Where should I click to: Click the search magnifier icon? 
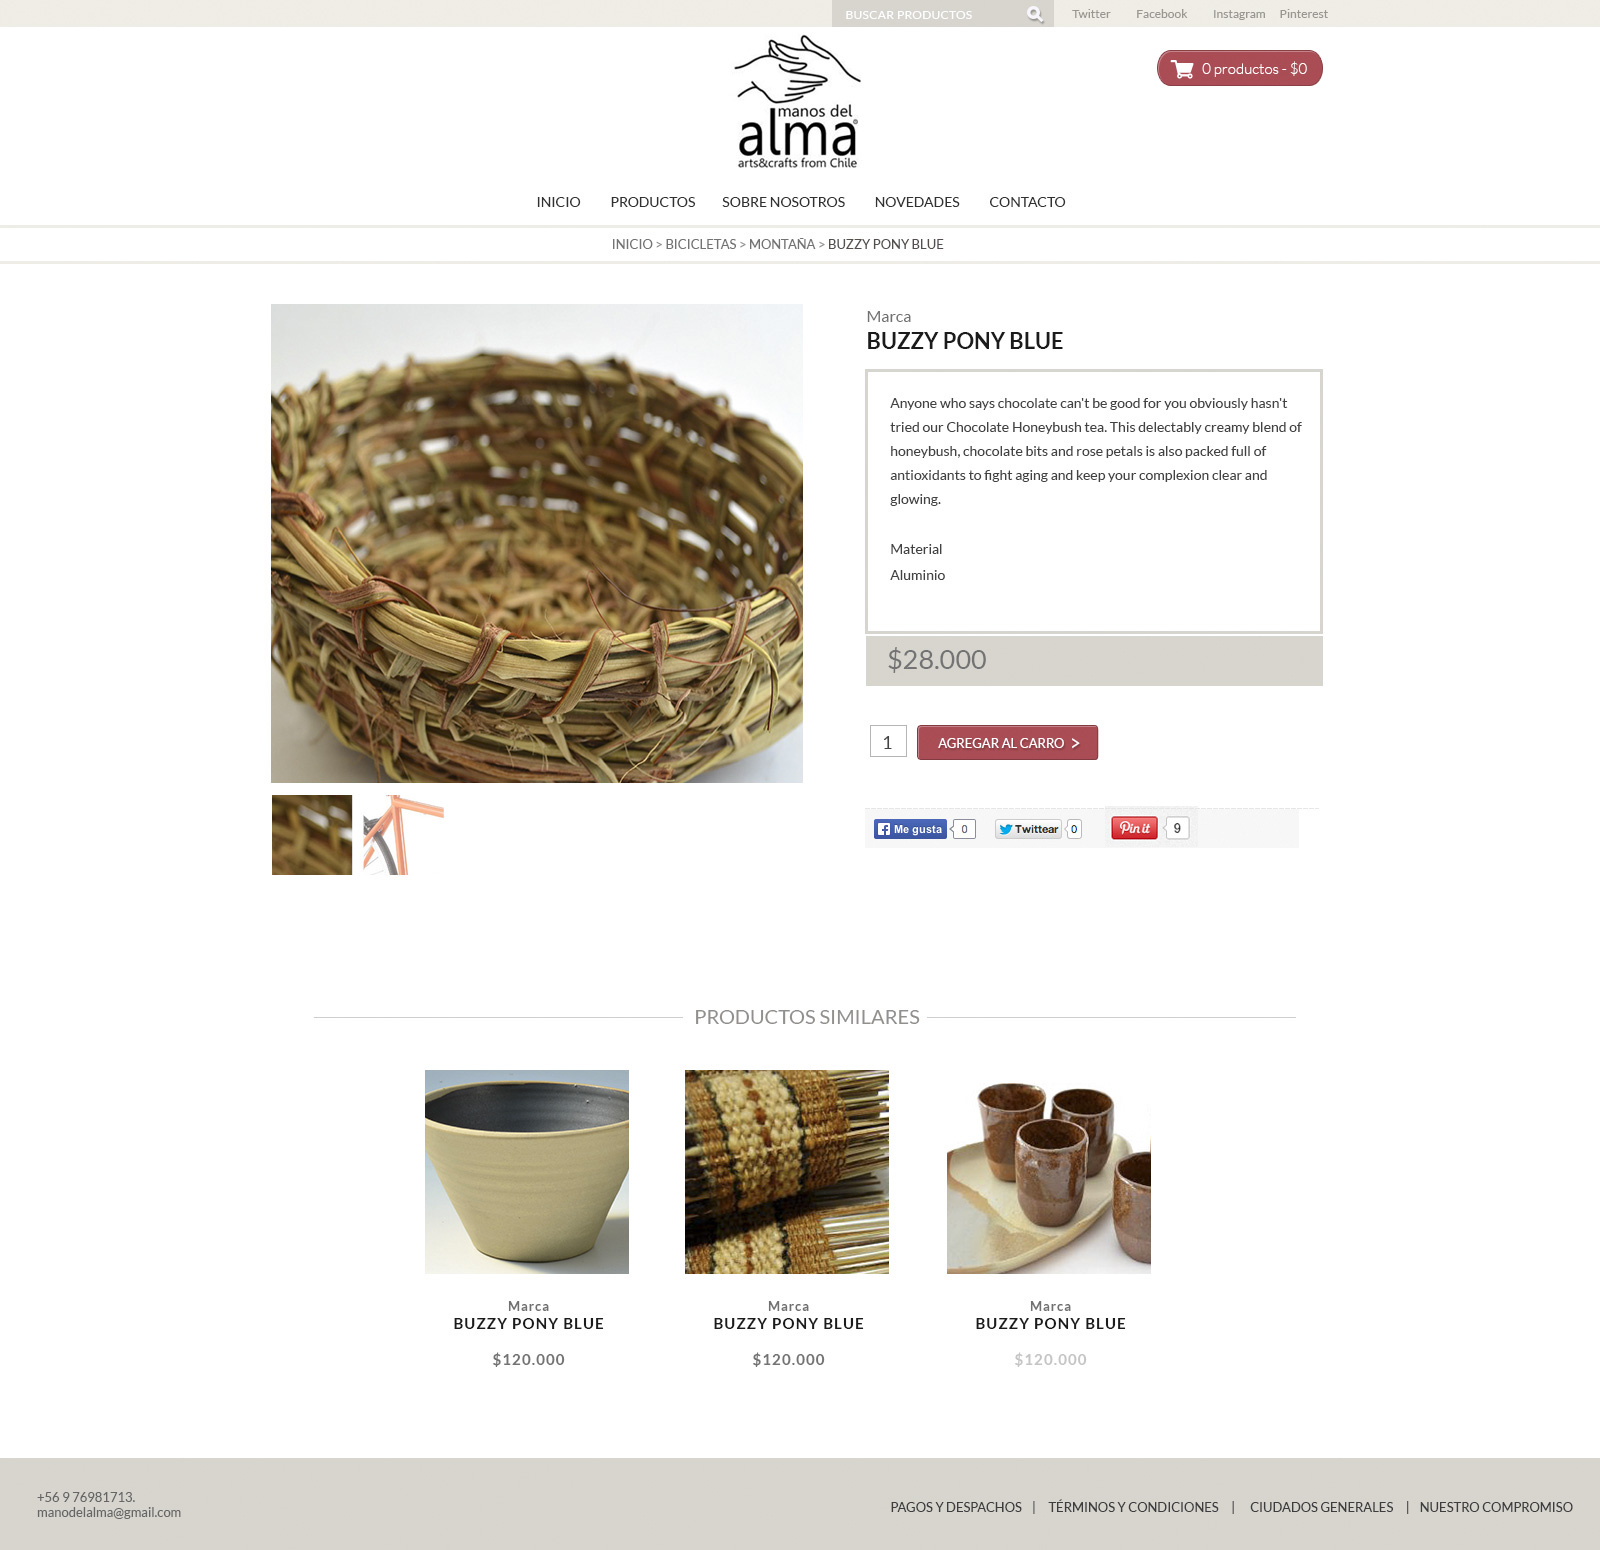[x=1035, y=14]
